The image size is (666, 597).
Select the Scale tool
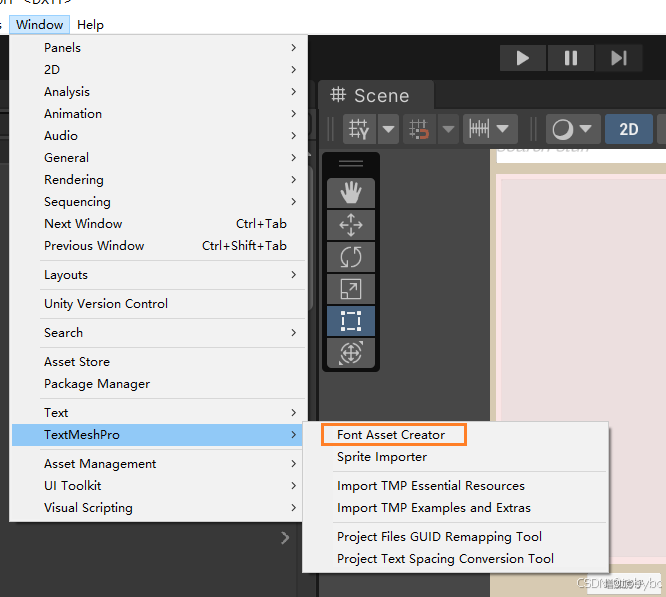[x=351, y=289]
